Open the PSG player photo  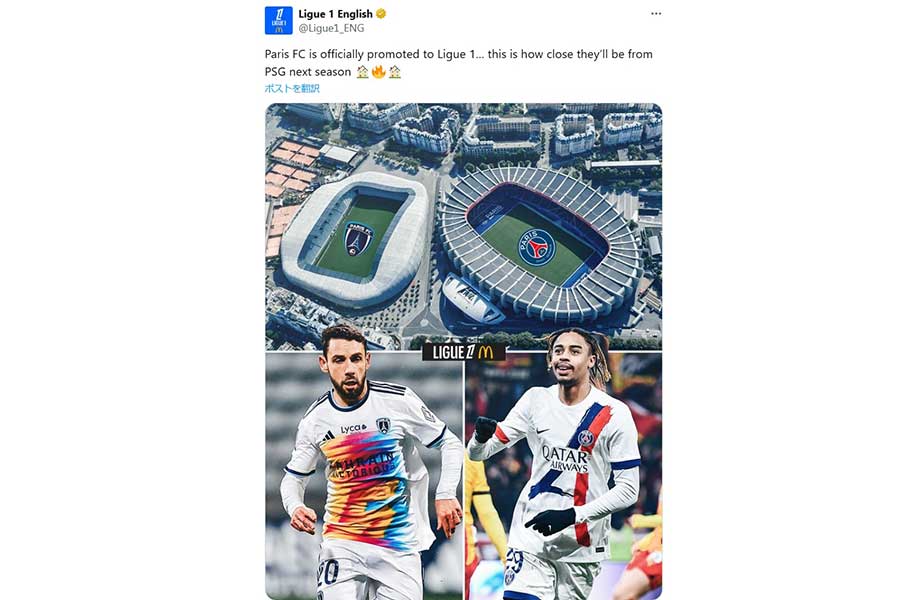pyautogui.click(x=564, y=475)
